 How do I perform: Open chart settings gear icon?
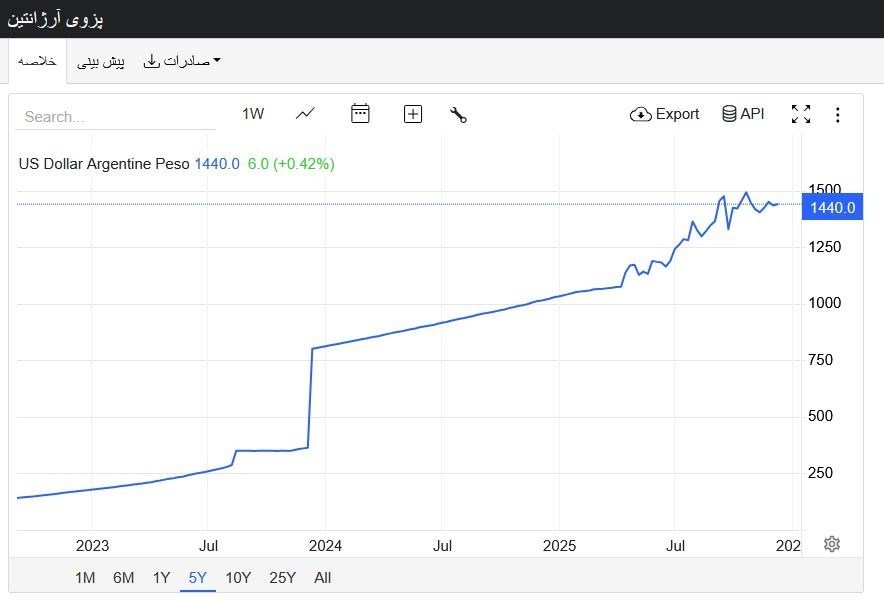(x=832, y=544)
